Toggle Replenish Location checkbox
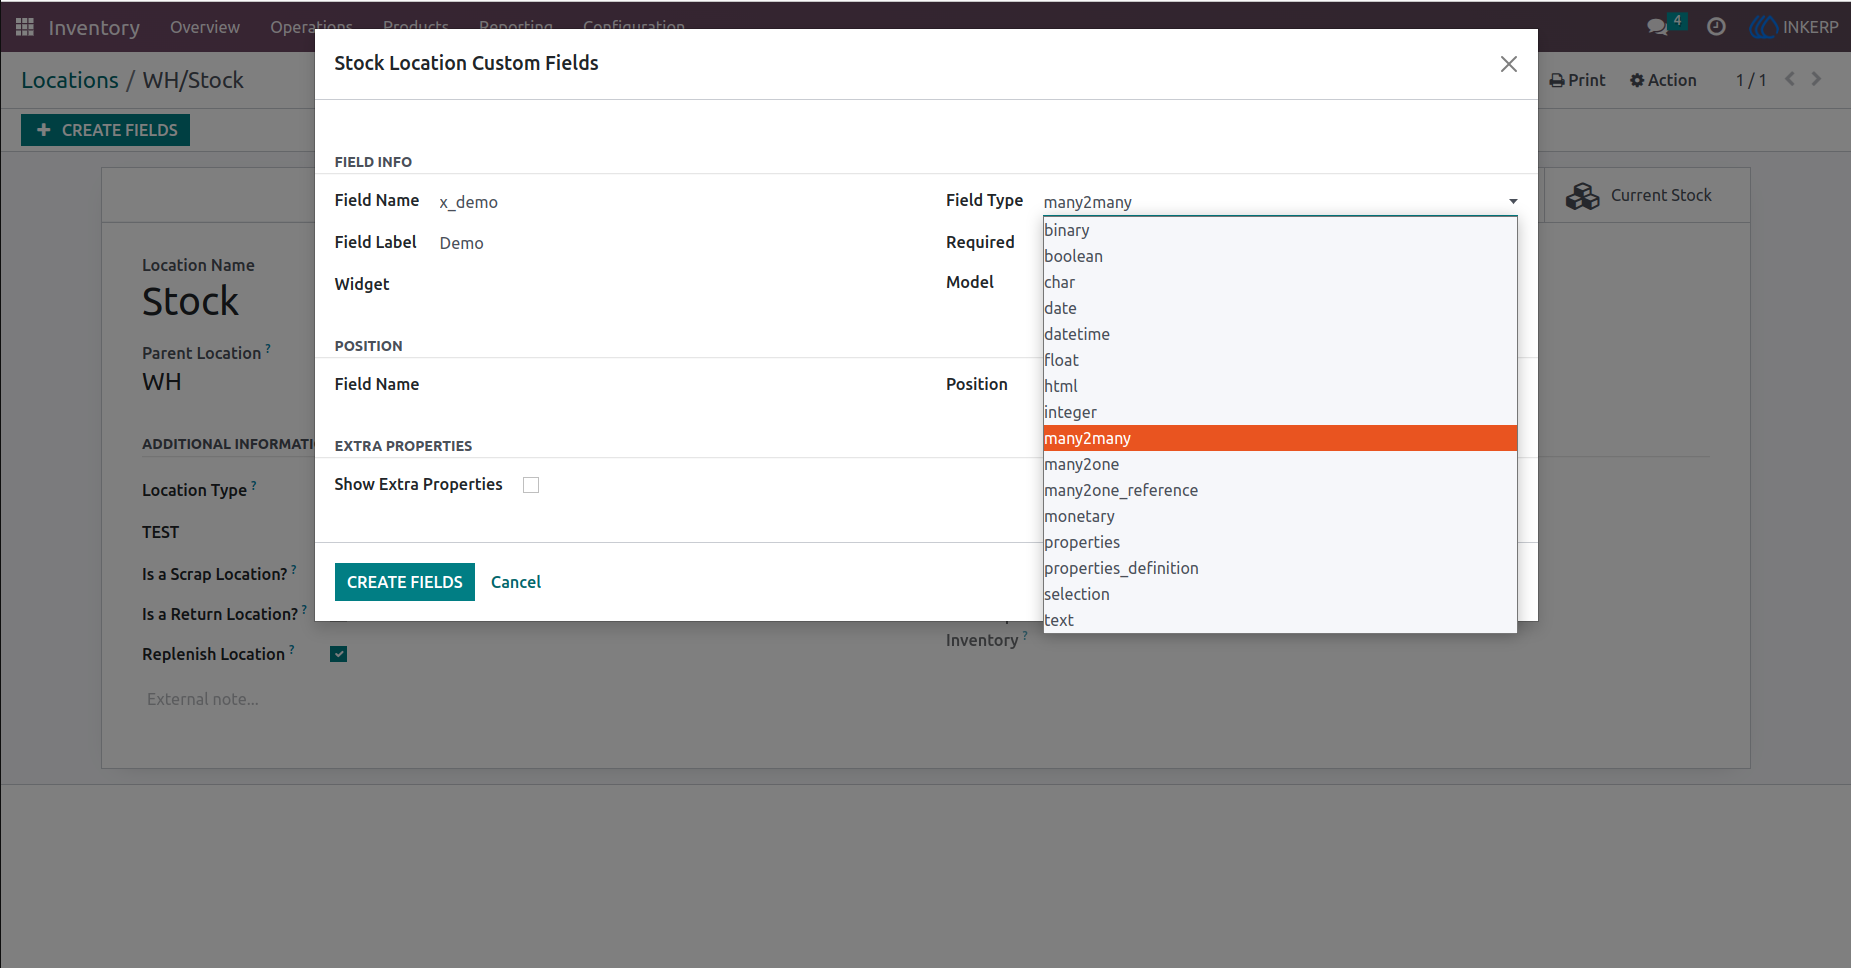Screen dimensions: 1851x968 [x=339, y=654]
